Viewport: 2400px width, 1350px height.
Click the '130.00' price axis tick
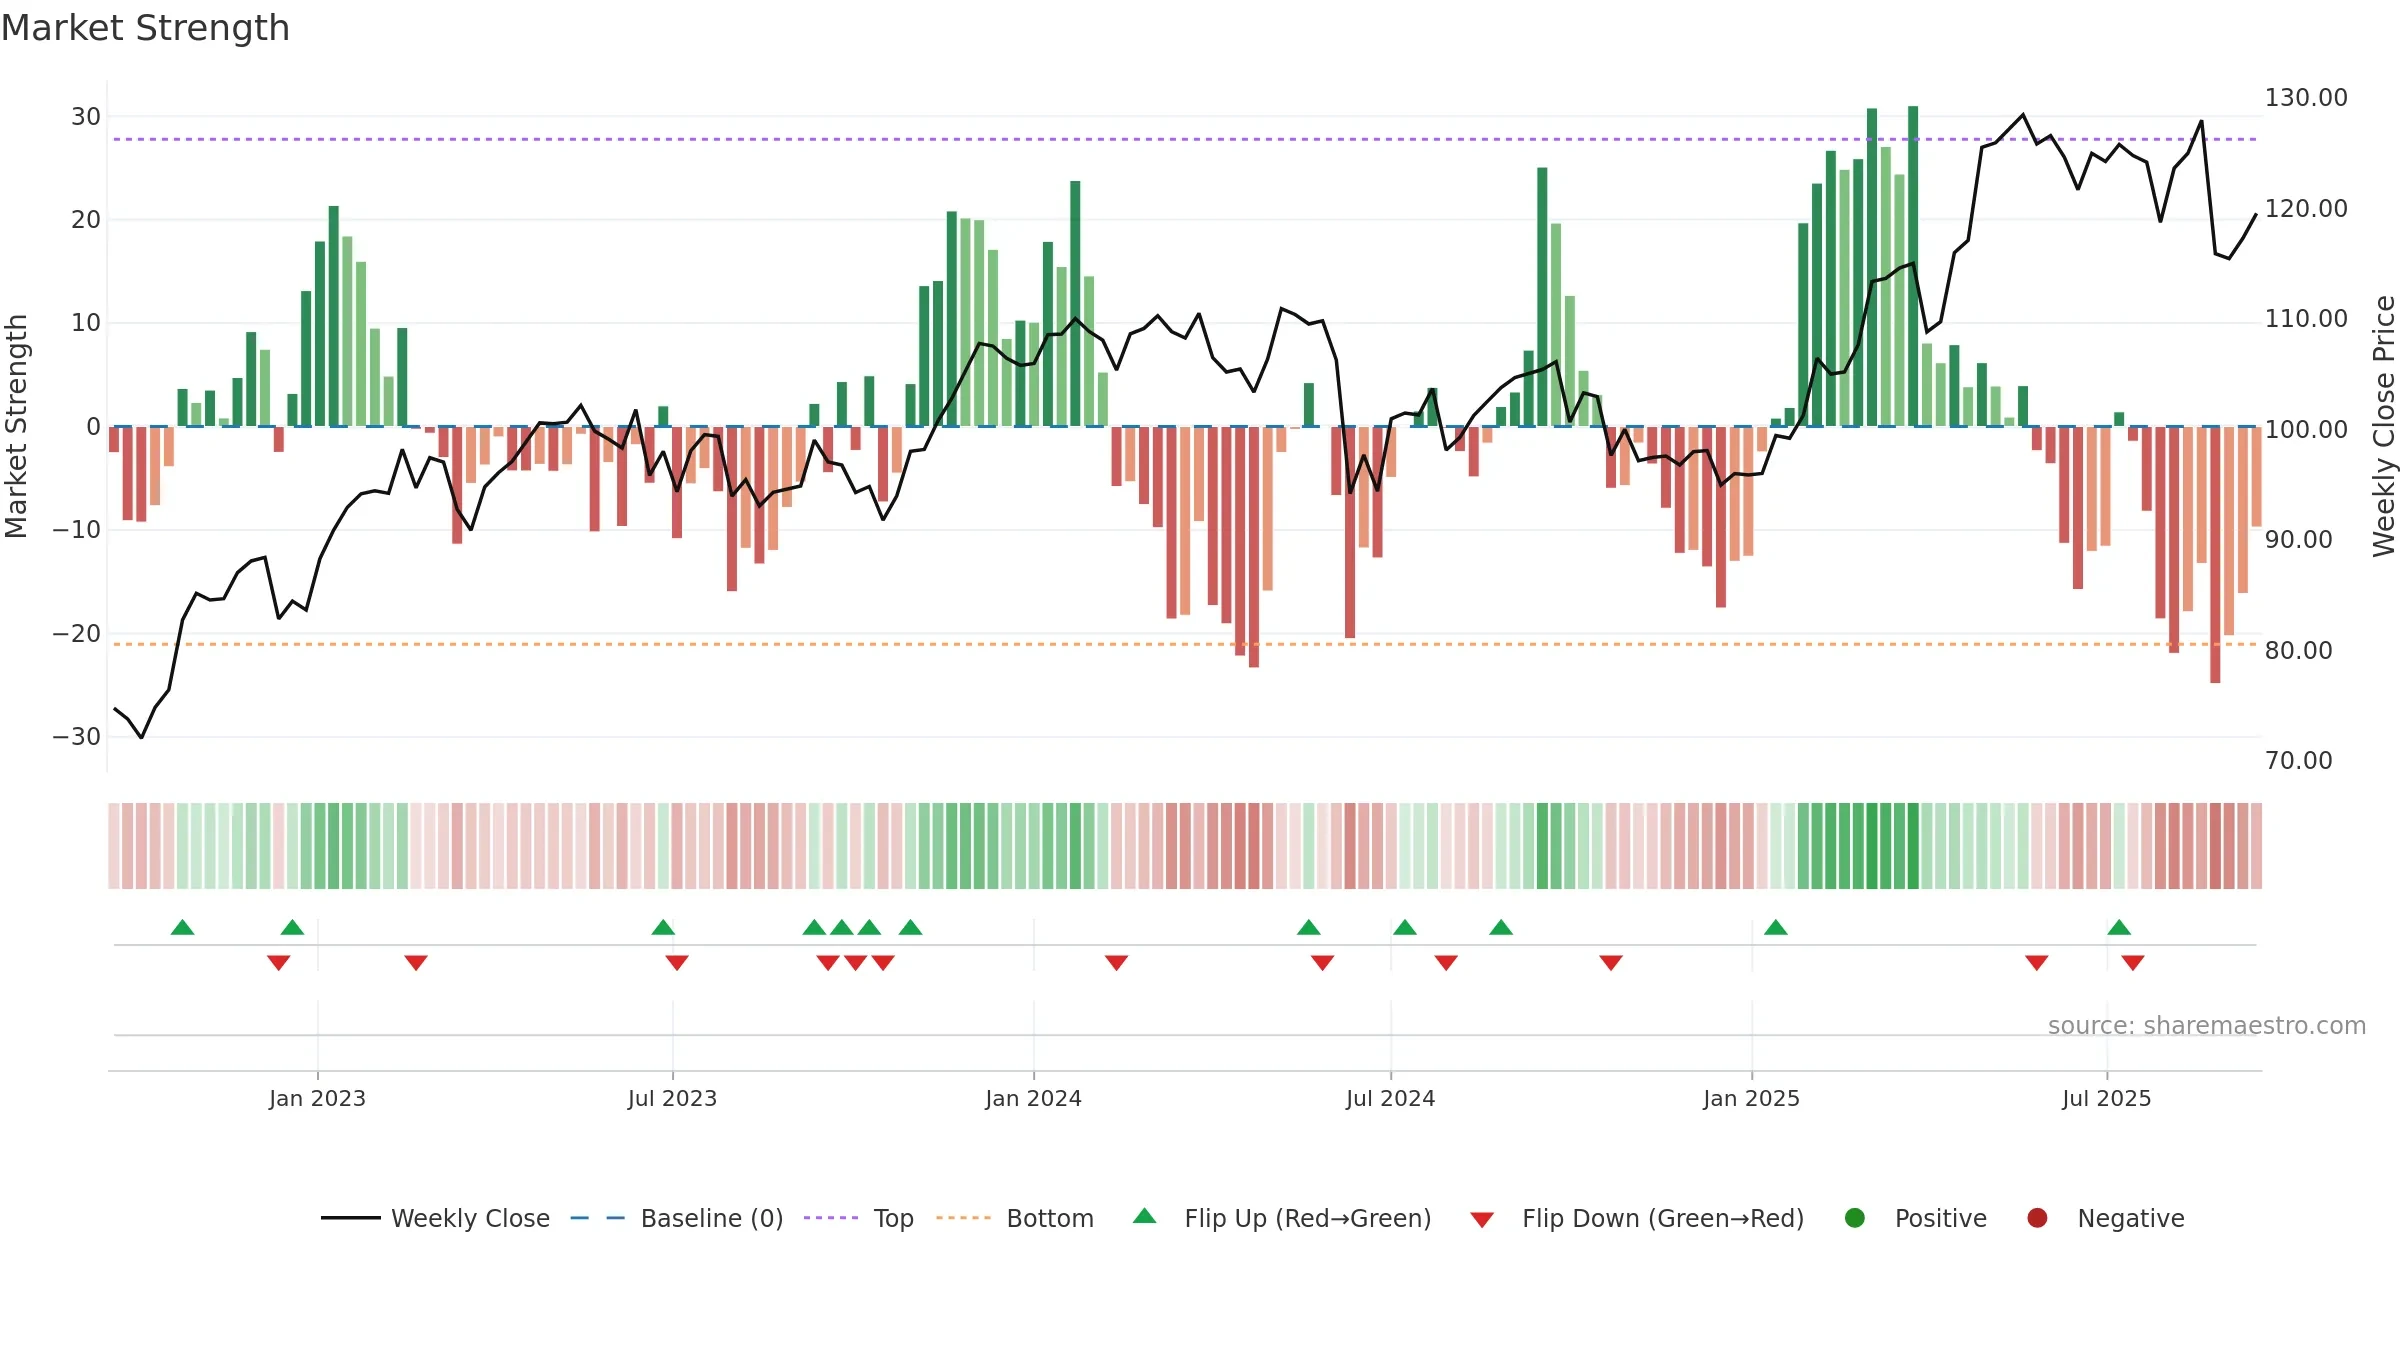2306,98
